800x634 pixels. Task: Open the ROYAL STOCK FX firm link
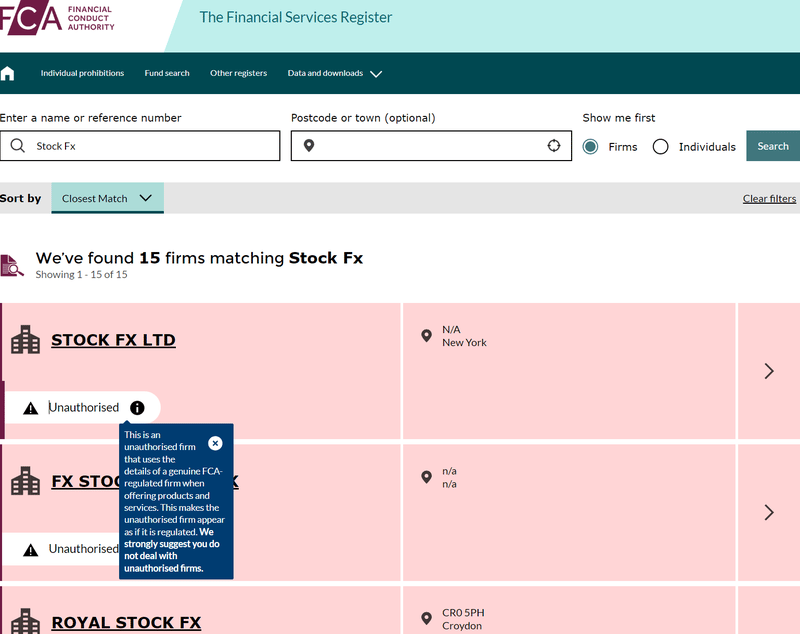[x=126, y=622]
